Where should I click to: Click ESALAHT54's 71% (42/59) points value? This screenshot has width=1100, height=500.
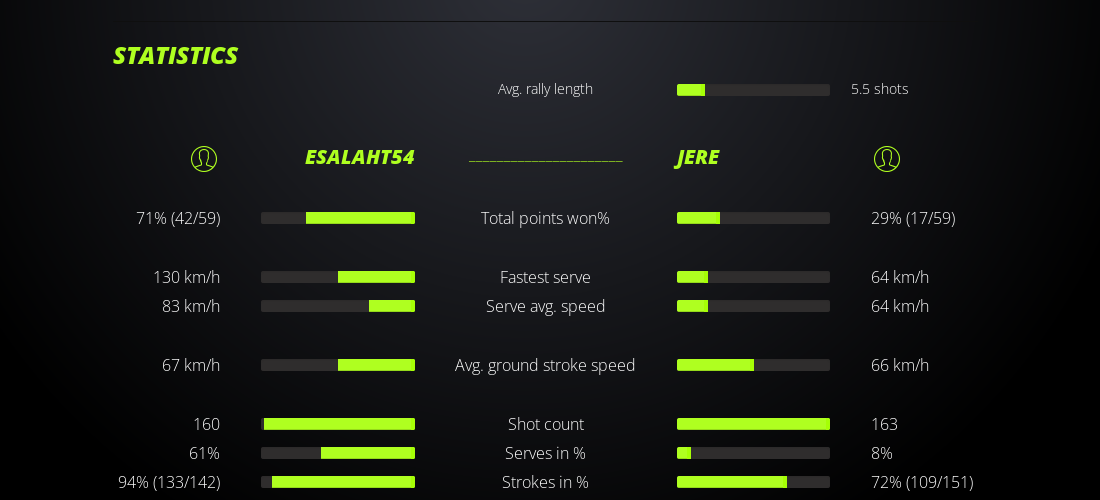coord(178,218)
